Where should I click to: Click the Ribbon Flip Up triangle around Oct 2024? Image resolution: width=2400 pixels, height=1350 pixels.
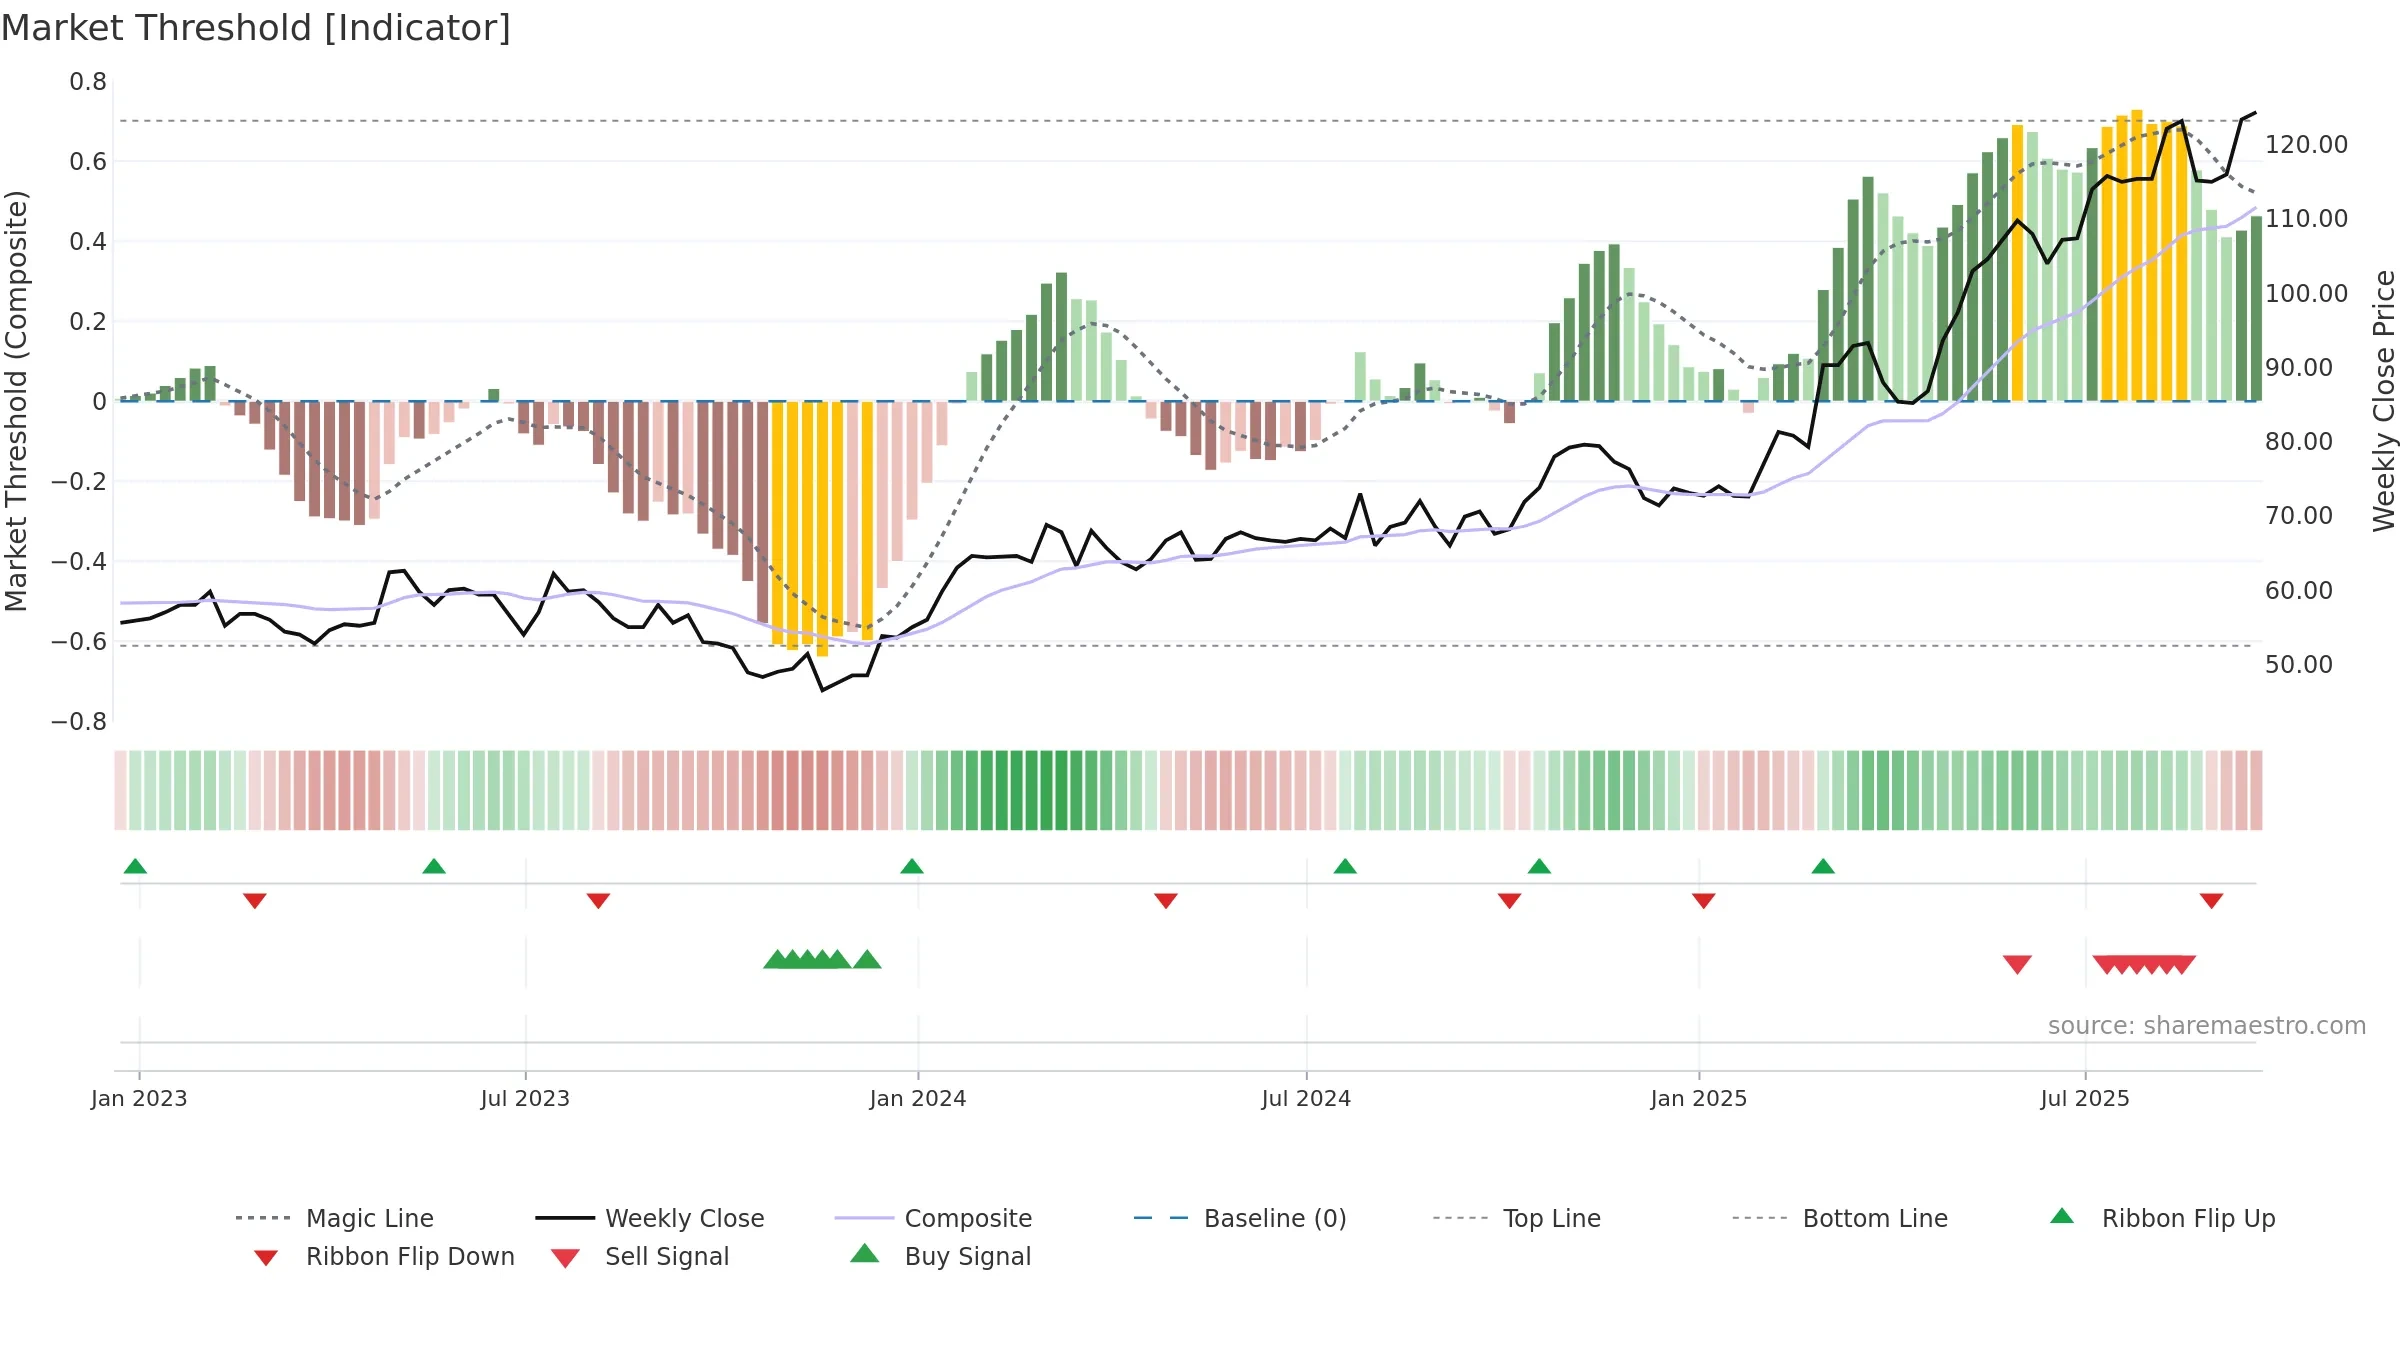point(1539,866)
